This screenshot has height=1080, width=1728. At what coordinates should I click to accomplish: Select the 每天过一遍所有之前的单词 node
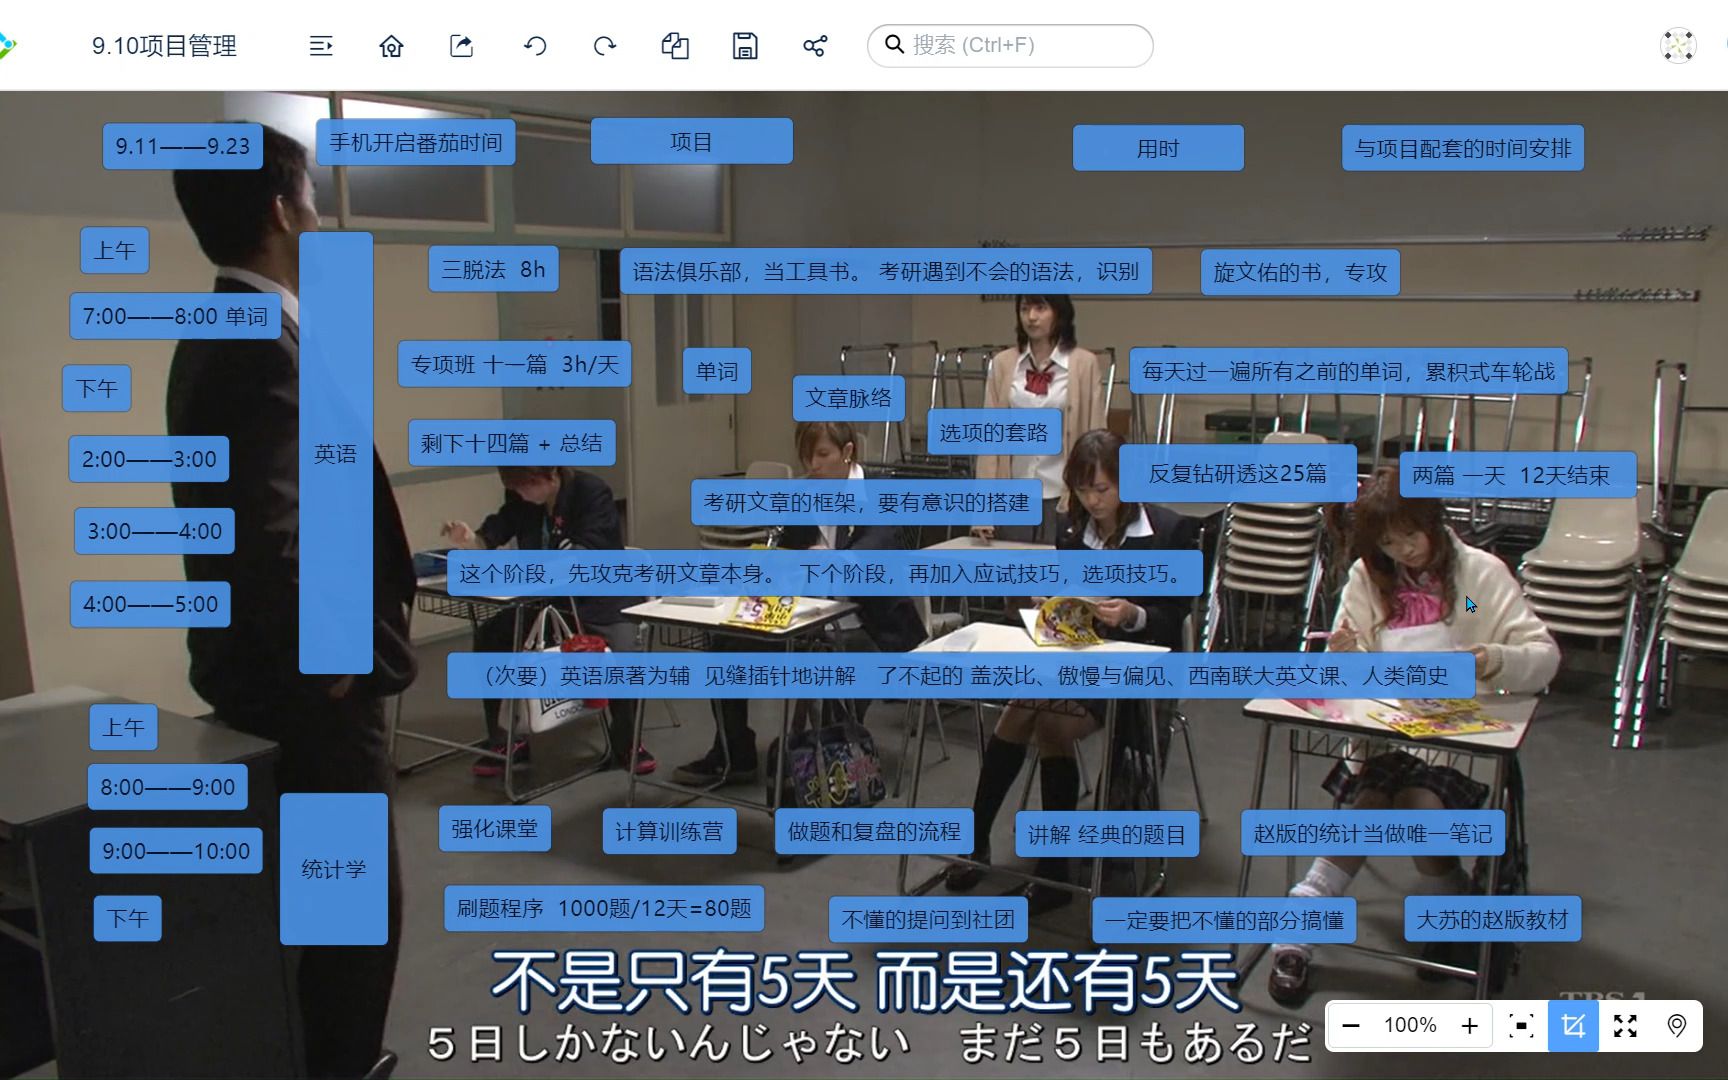coord(1348,371)
